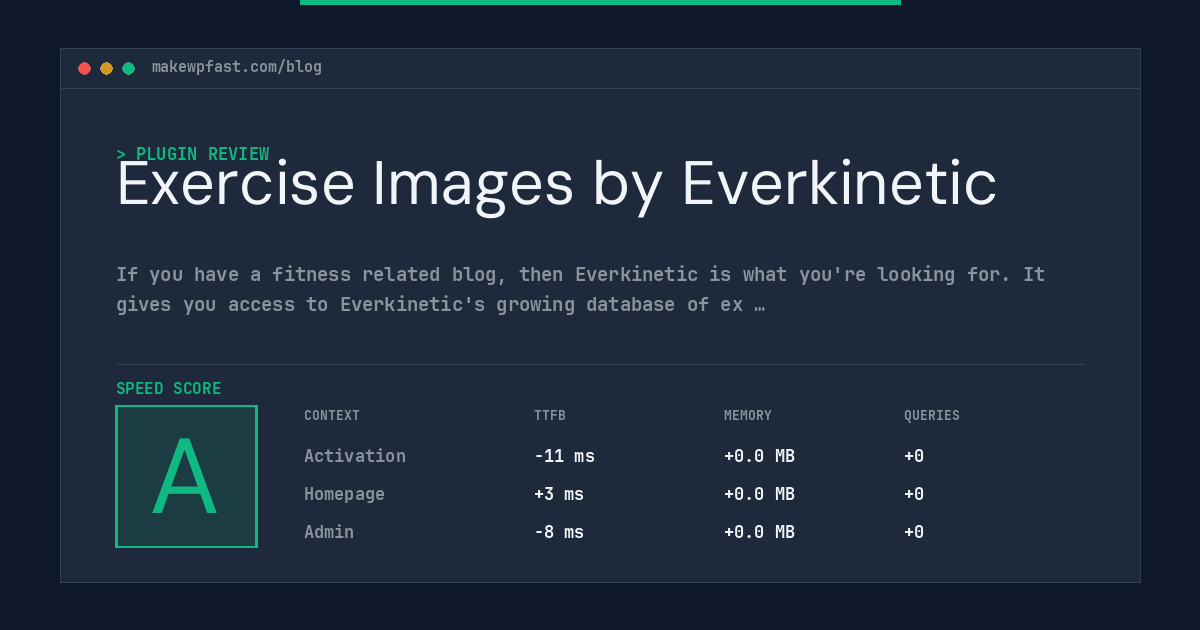Image resolution: width=1200 pixels, height=630 pixels.
Task: Click the Activation queries '+0' value
Action: tap(914, 456)
